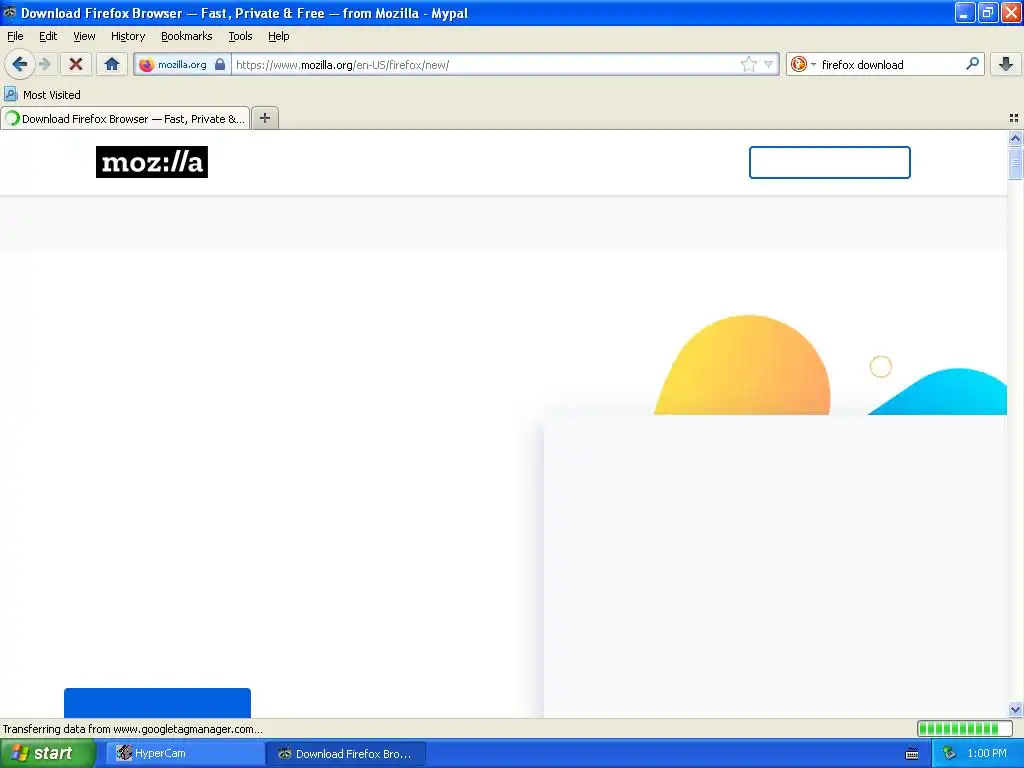Viewport: 1024px width, 768px height.
Task: Open the Tools menu
Action: [x=240, y=36]
